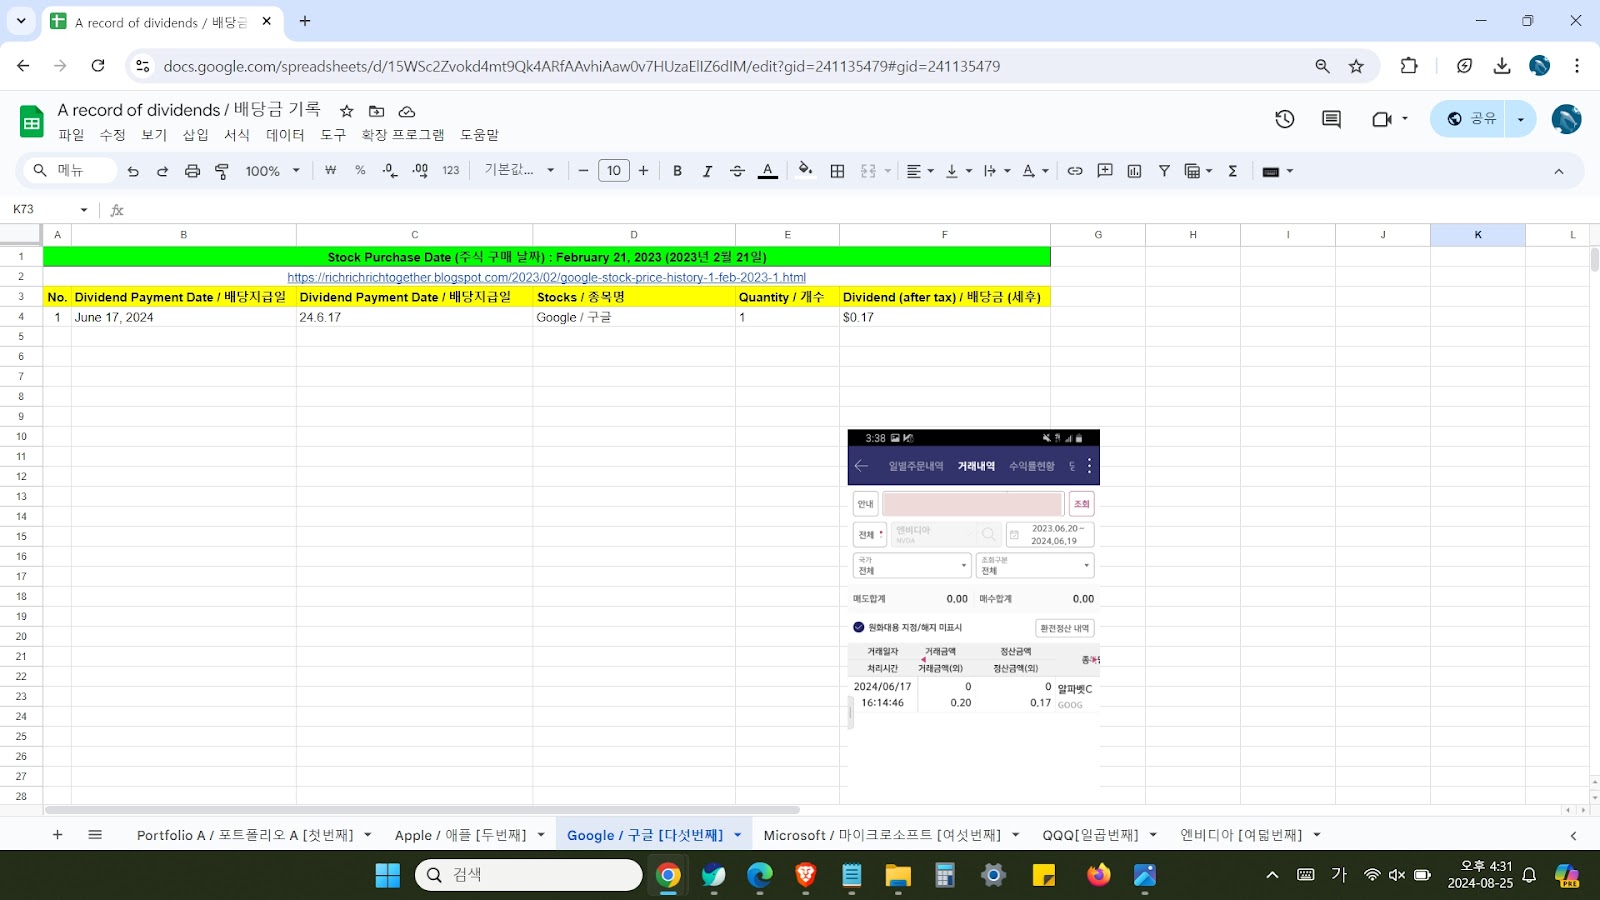This screenshot has width=1600, height=900.
Task: Click font size input field
Action: (614, 171)
